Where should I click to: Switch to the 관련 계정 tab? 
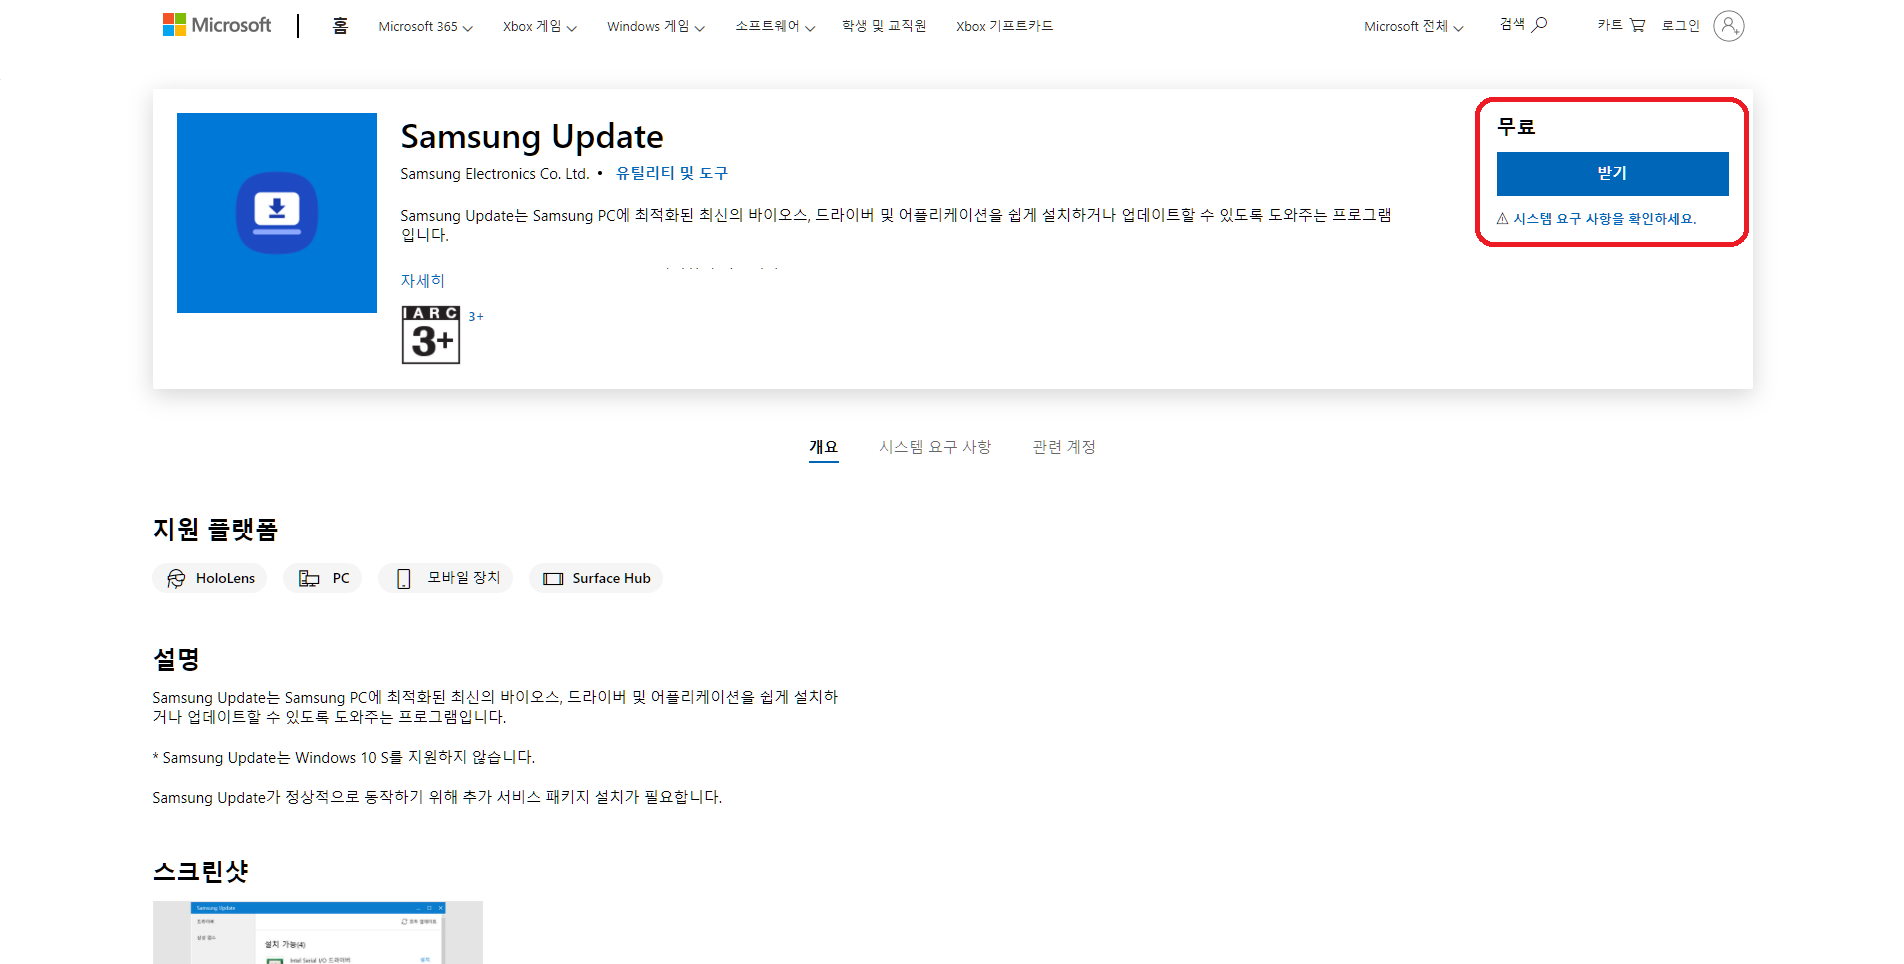tap(1064, 447)
